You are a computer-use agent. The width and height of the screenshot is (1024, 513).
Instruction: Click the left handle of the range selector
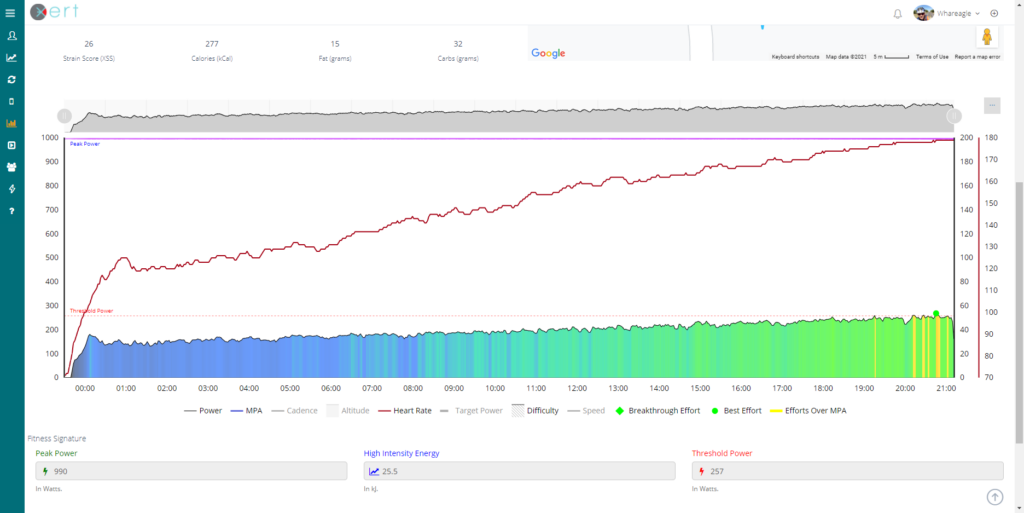coord(64,116)
